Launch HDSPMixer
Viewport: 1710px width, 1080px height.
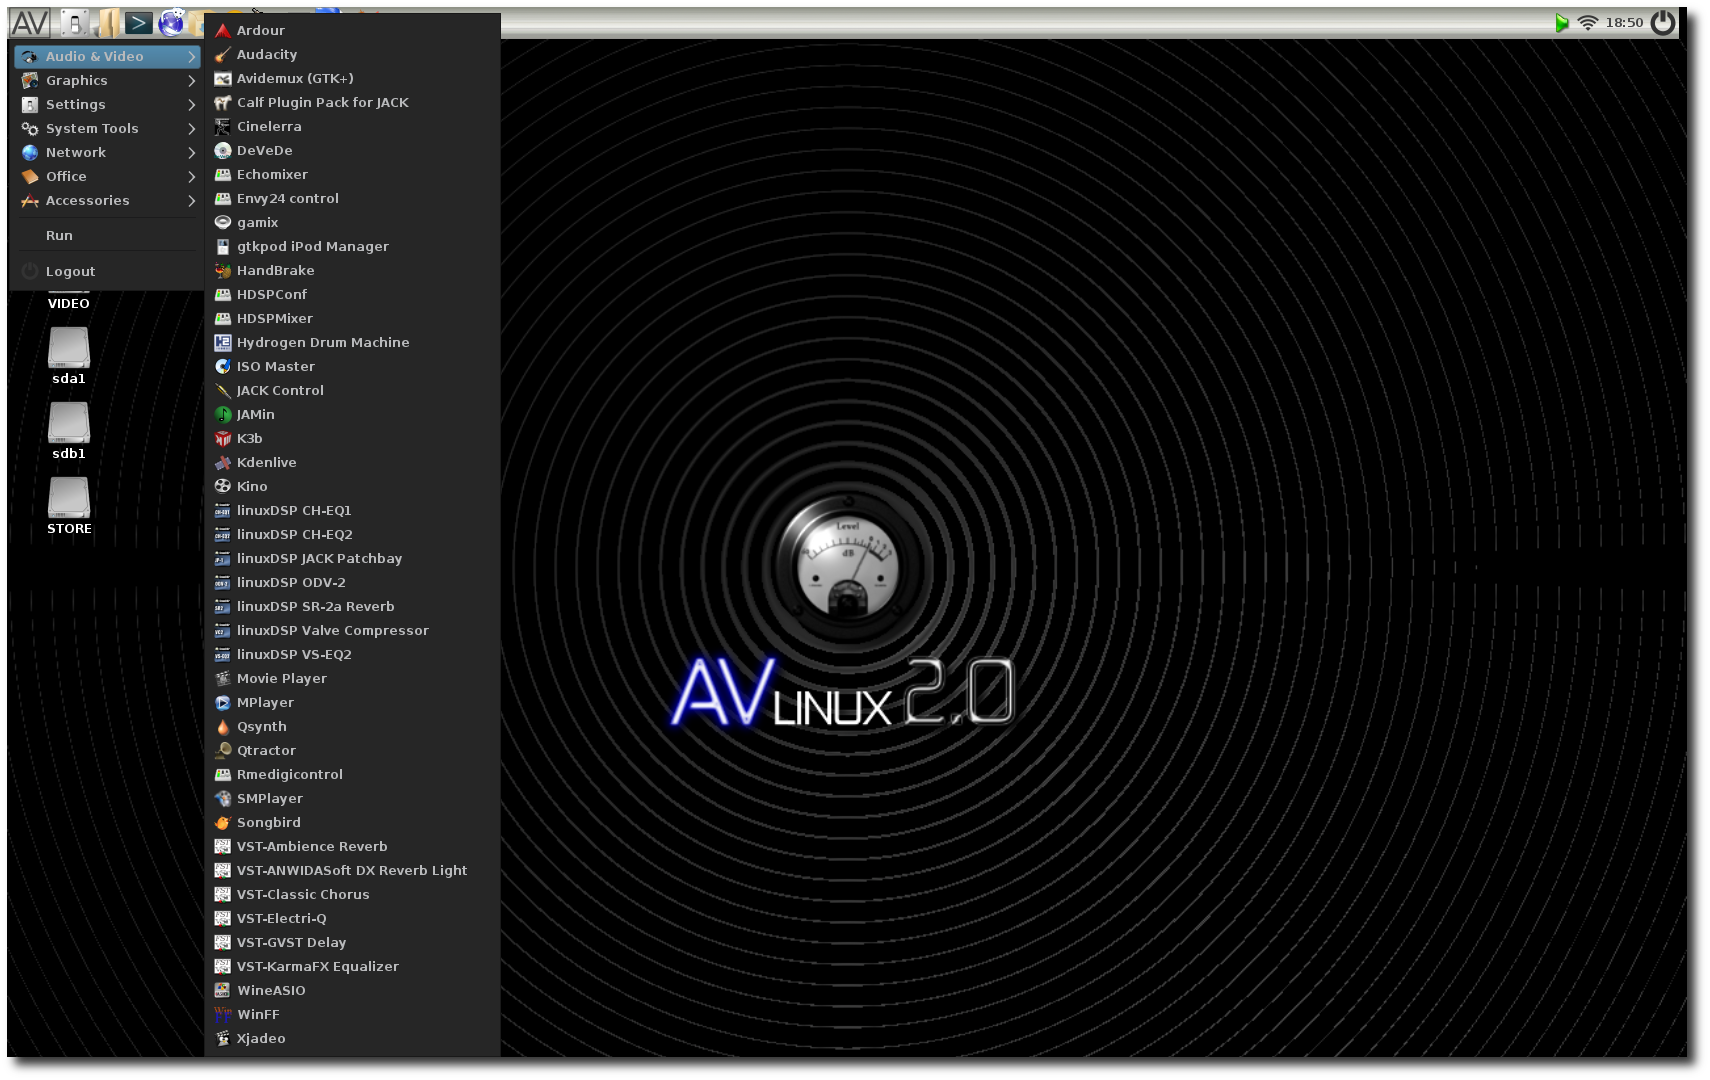pos(352,319)
